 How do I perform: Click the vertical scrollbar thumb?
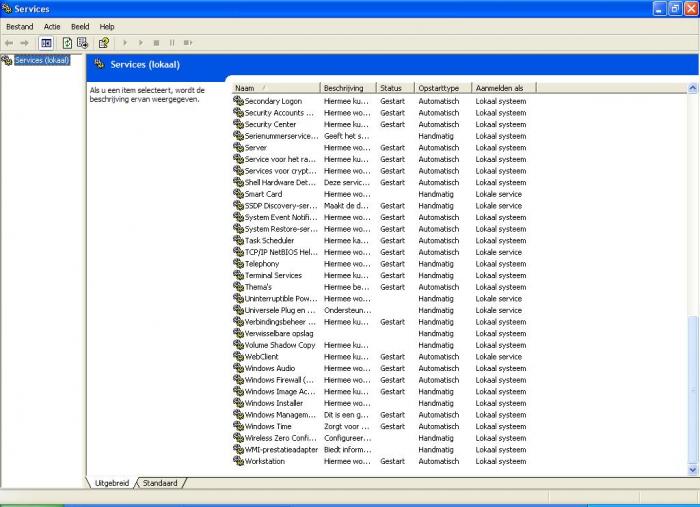(692, 390)
